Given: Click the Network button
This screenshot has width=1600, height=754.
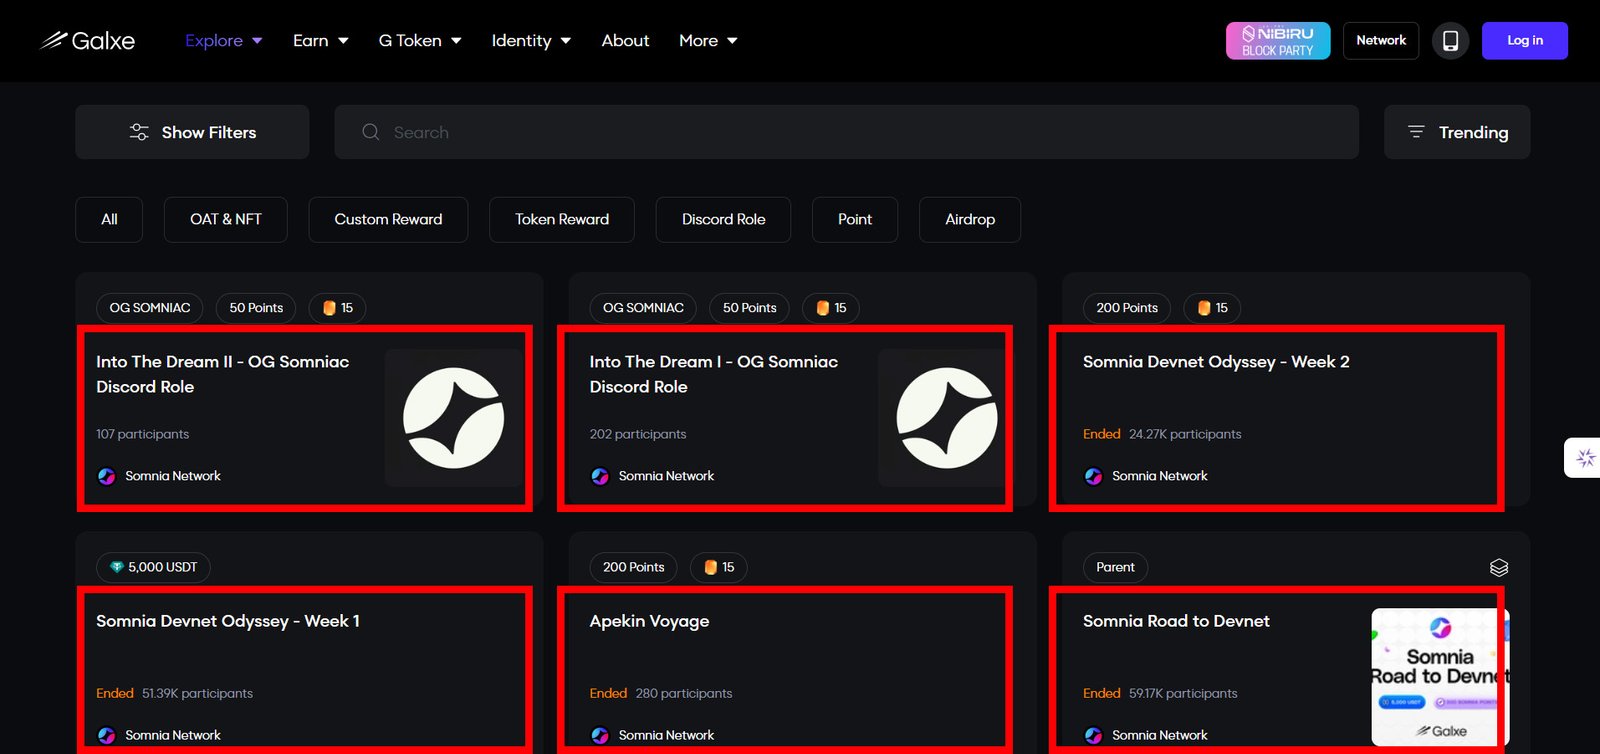Looking at the screenshot, I should (x=1380, y=41).
